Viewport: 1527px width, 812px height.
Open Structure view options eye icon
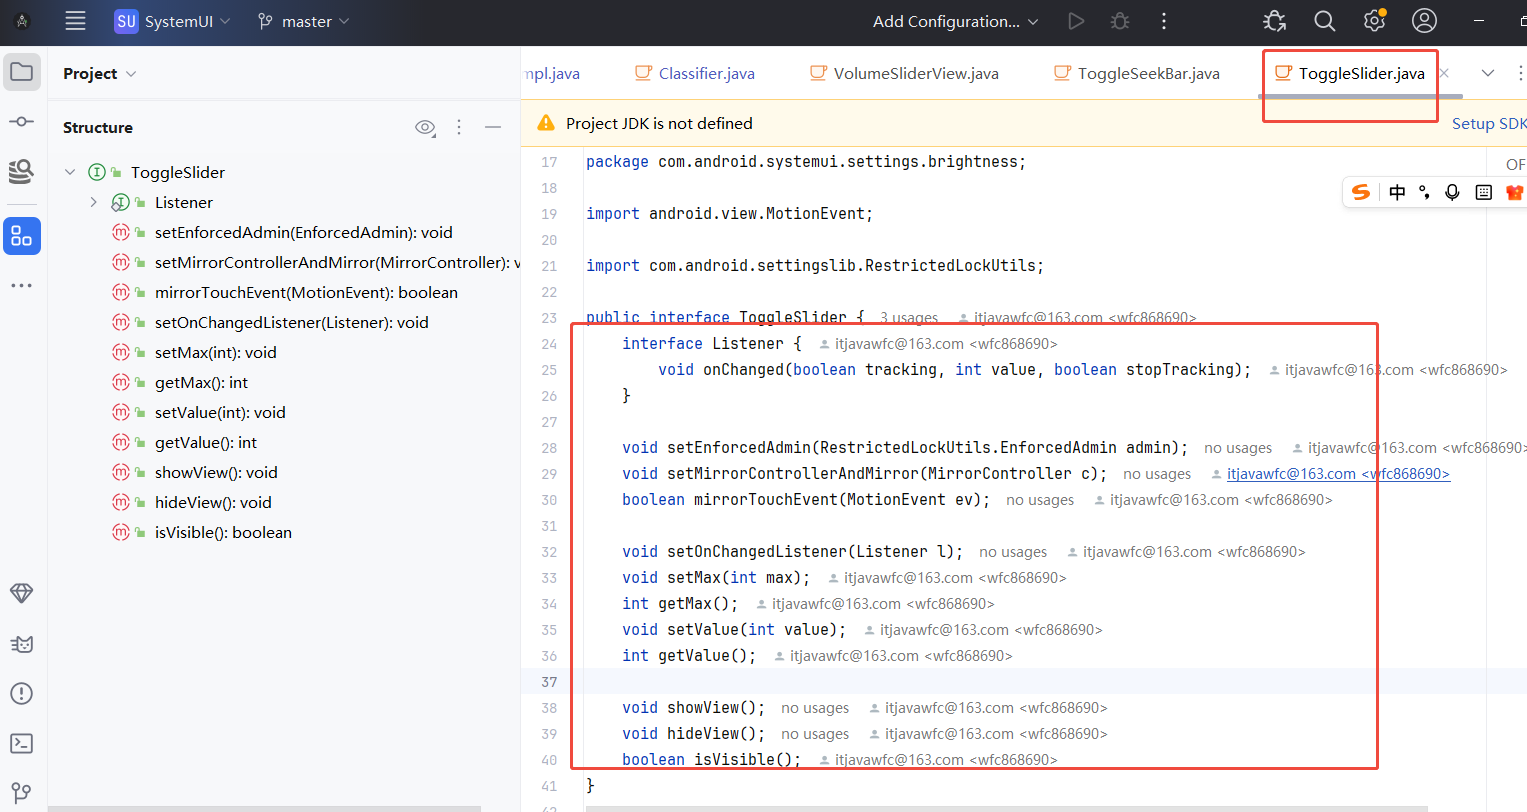tap(426, 127)
